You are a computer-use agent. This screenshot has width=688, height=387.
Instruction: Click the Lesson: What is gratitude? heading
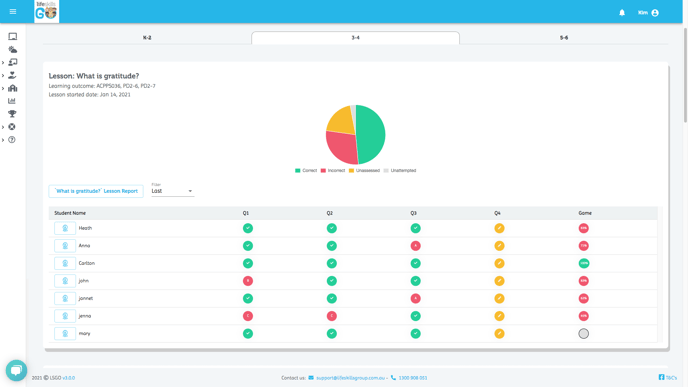(x=94, y=76)
